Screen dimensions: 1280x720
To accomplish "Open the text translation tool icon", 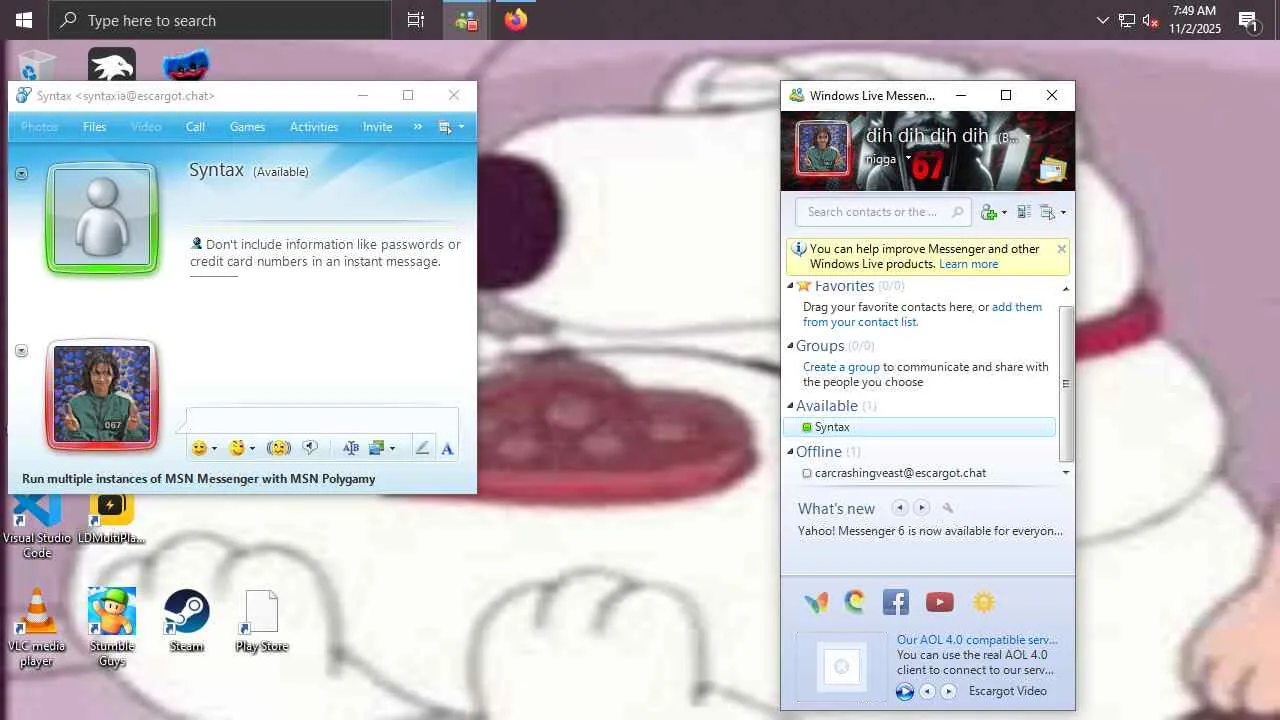I will (350, 448).
